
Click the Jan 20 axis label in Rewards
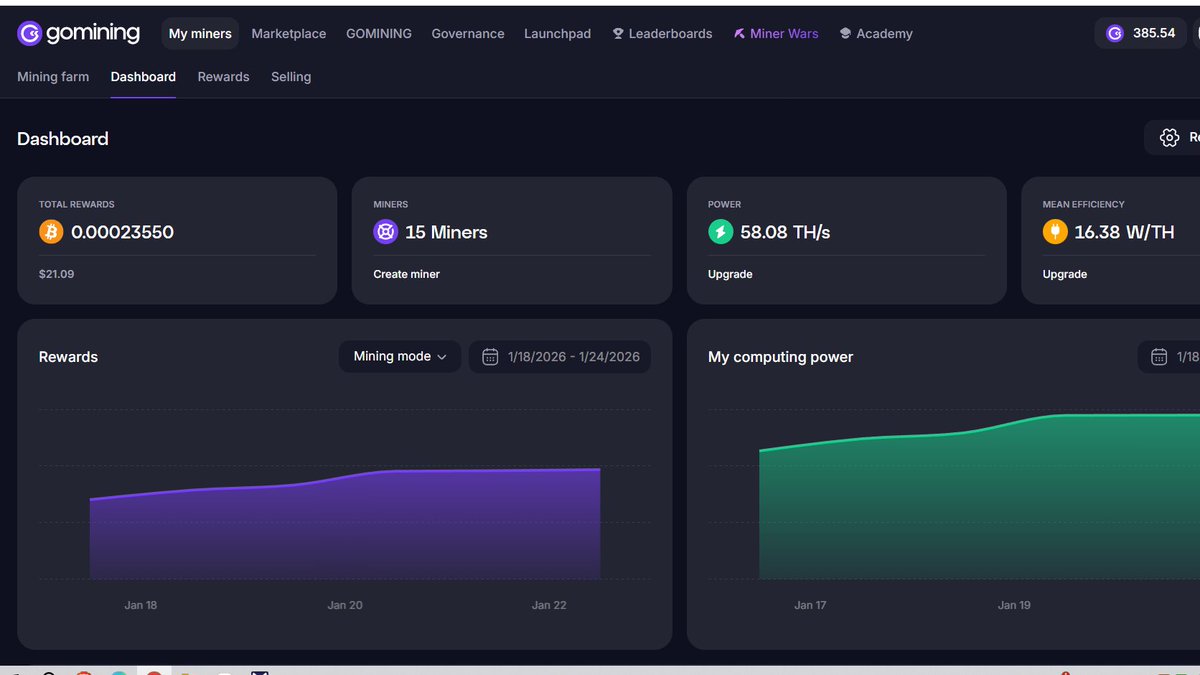click(x=345, y=605)
